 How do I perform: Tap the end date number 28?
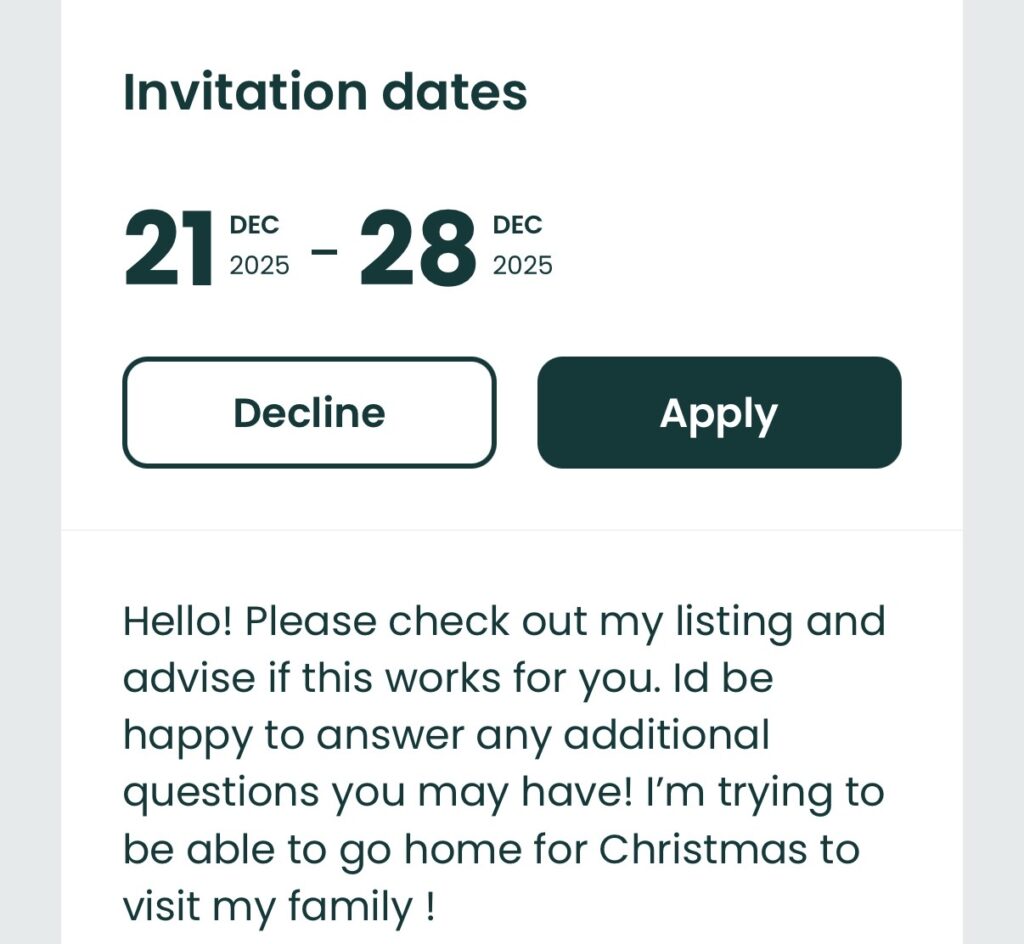tap(418, 249)
